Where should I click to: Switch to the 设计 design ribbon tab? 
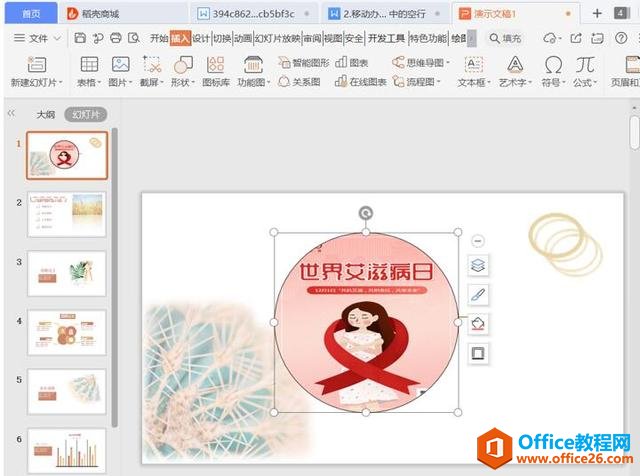point(201,38)
